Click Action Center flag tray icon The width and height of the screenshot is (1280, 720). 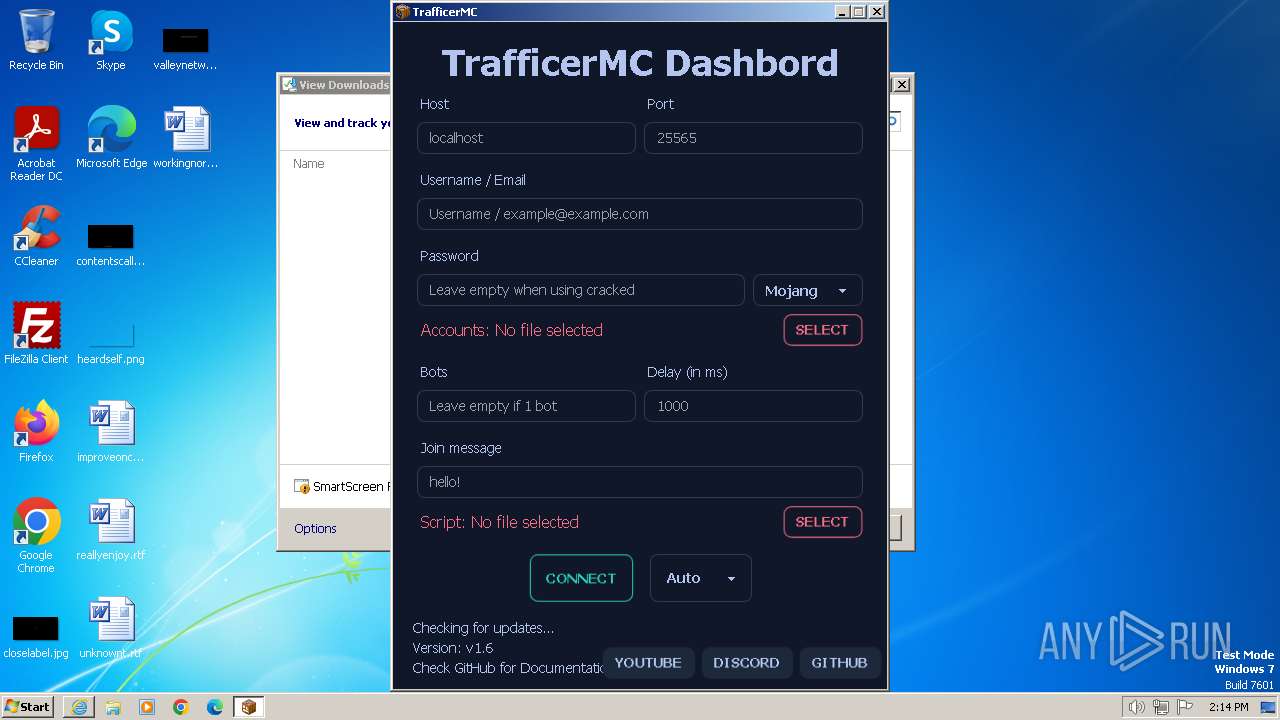tap(1183, 707)
